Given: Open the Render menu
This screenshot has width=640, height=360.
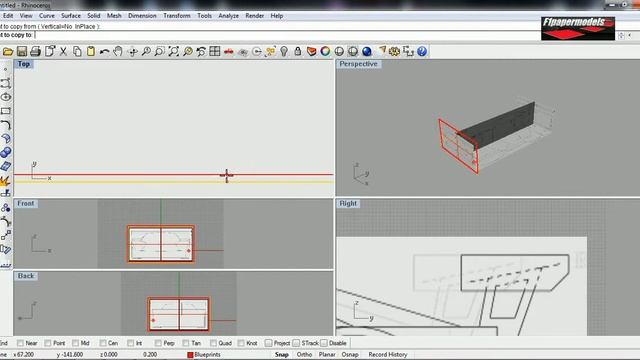Looking at the screenshot, I should coord(254,16).
